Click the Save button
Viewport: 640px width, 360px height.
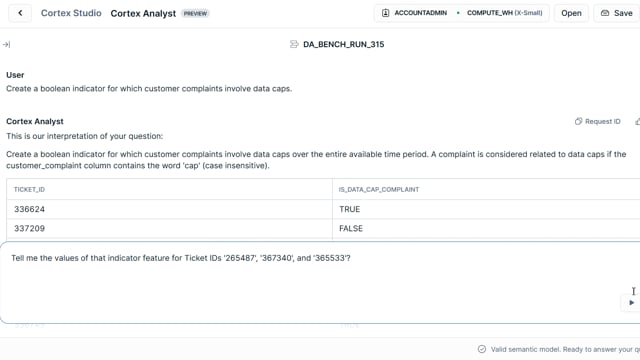click(617, 13)
